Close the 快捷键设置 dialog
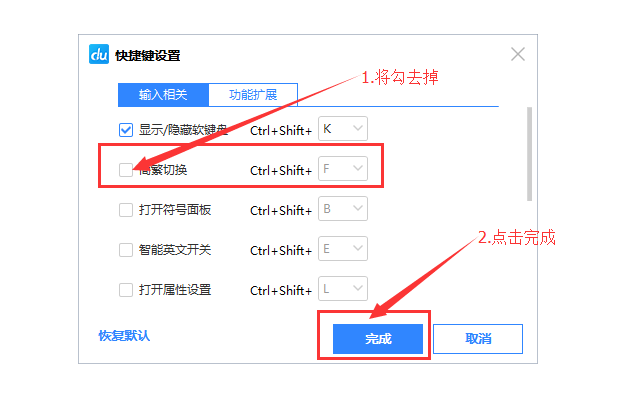Screen dimensions: 643x400 (518, 54)
